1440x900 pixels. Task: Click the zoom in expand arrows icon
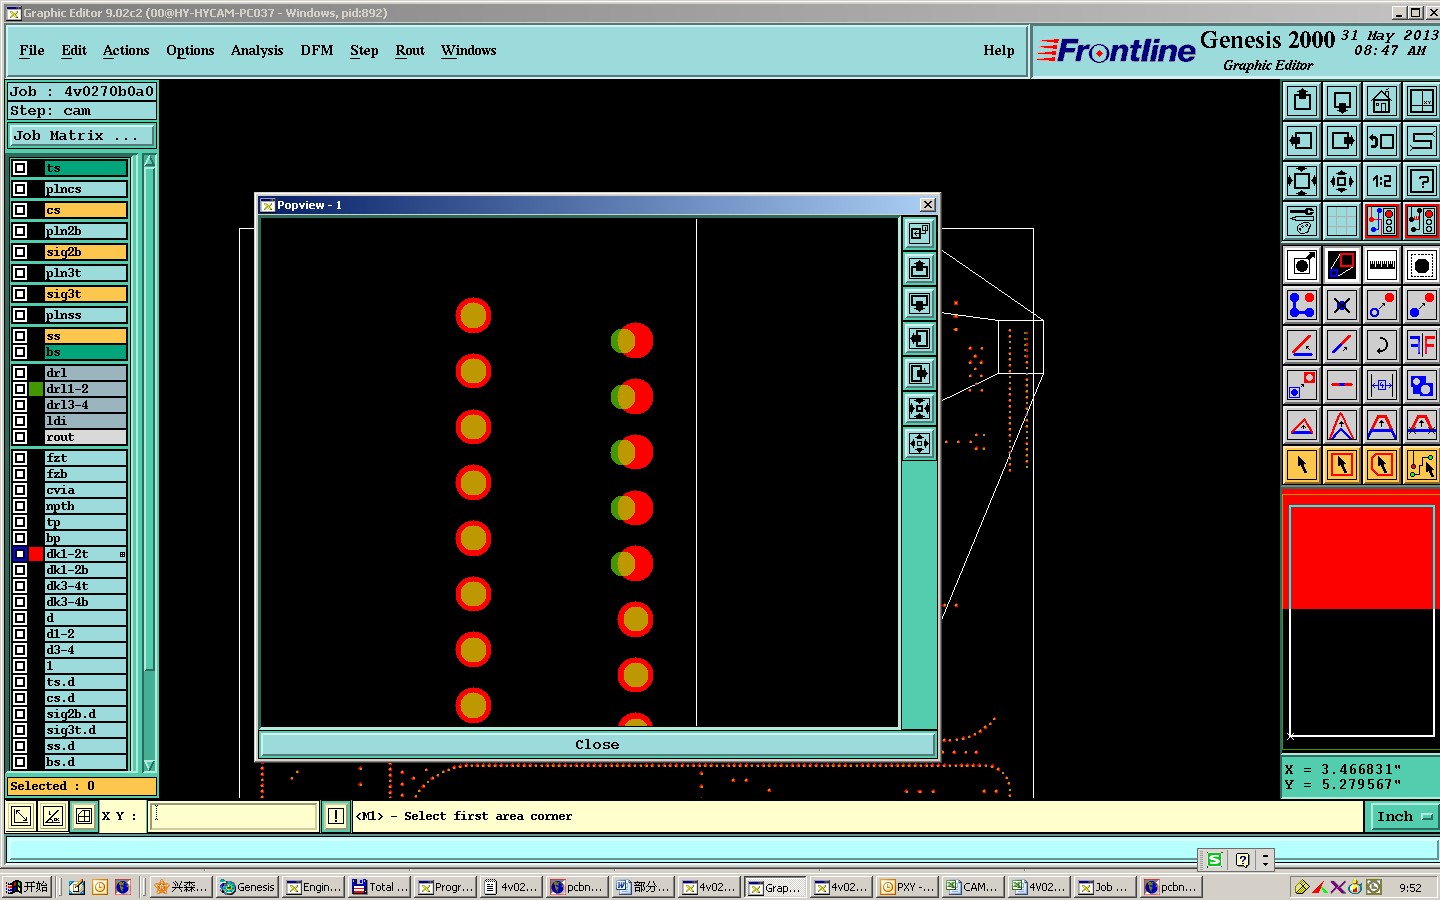pyautogui.click(x=1302, y=181)
